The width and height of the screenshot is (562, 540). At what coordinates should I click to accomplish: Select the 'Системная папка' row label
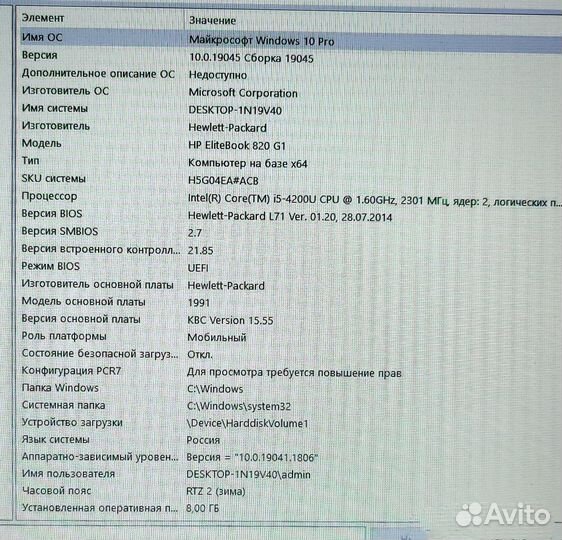63,405
